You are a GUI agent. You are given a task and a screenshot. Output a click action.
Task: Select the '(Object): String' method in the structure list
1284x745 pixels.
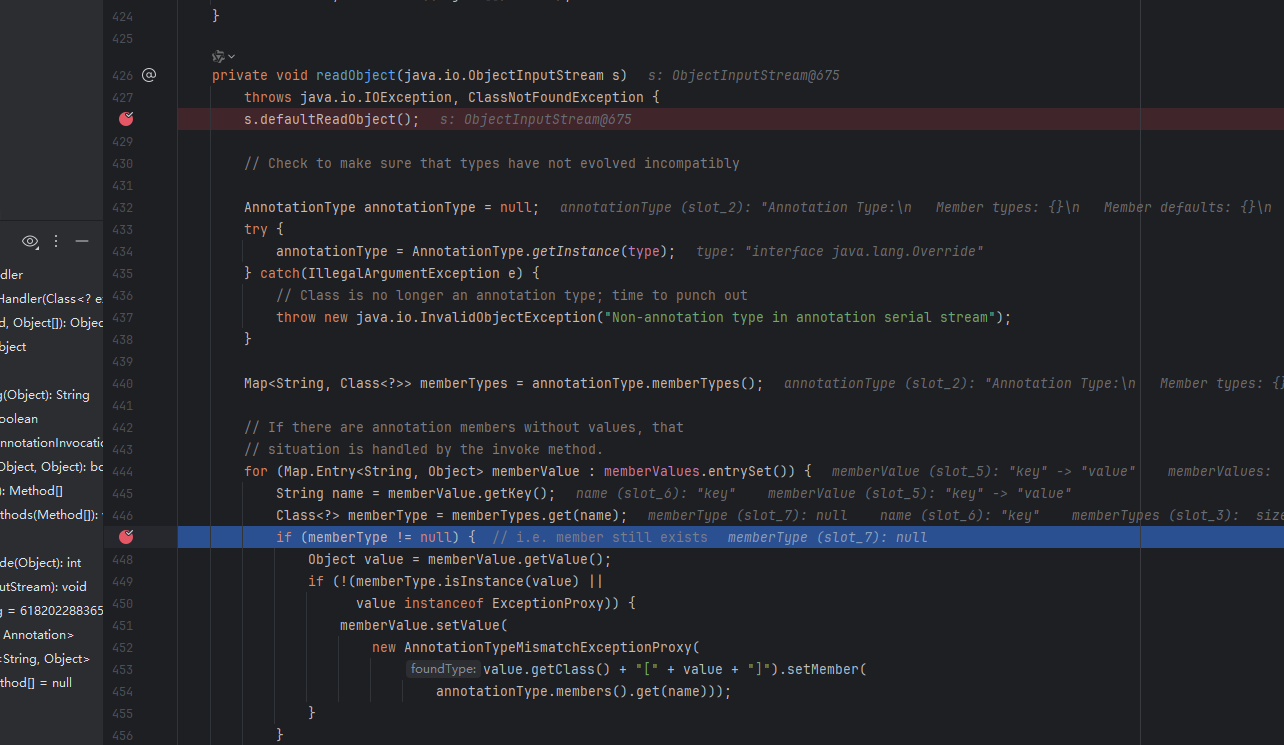45,395
